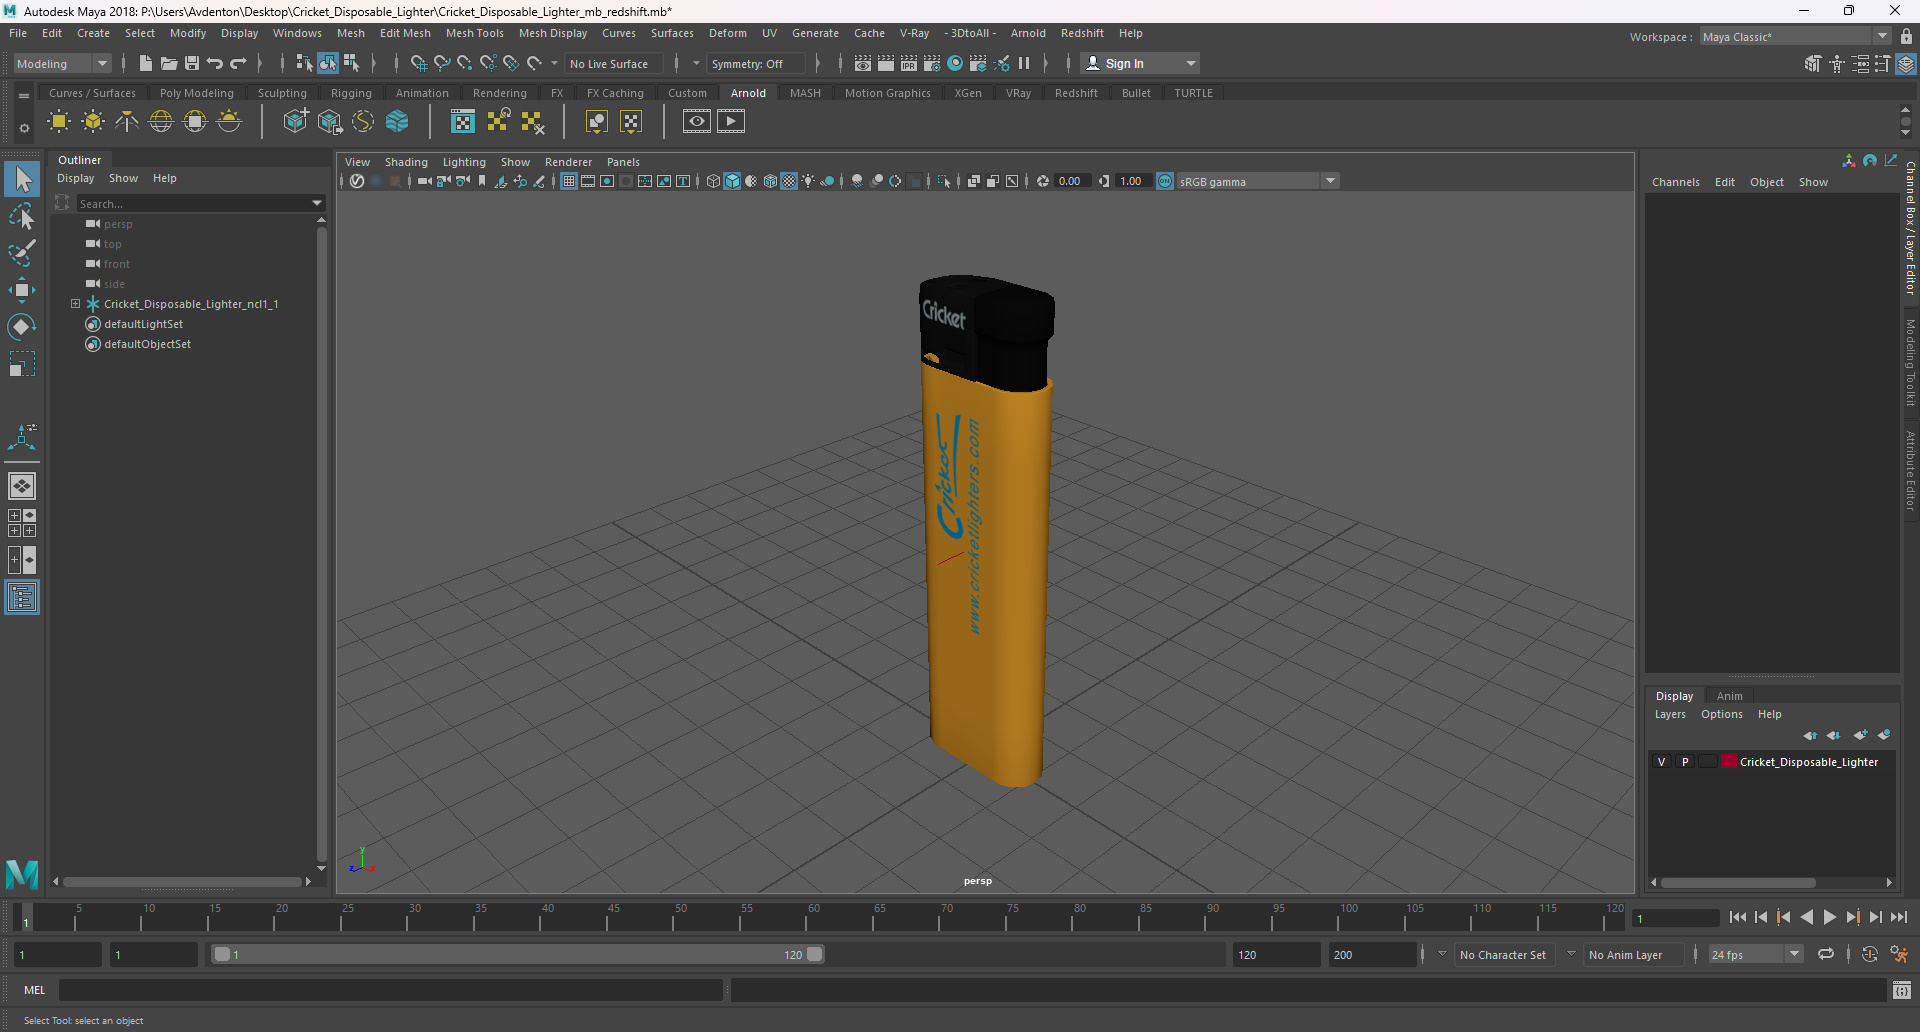Open the Outliner panel layout icon
Viewport: 1920px width, 1032px height.
click(22, 598)
